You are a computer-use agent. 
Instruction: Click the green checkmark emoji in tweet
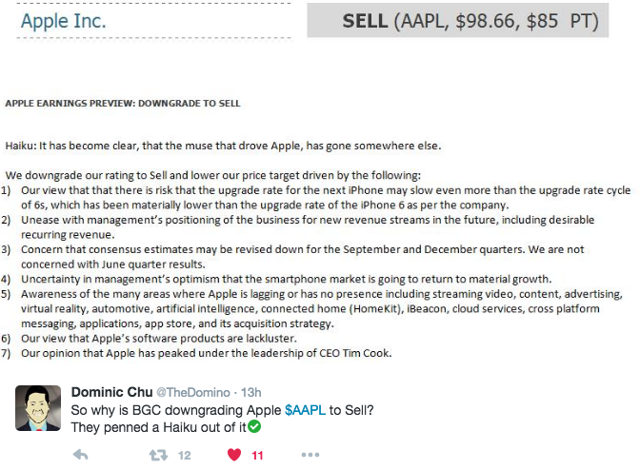(x=254, y=427)
